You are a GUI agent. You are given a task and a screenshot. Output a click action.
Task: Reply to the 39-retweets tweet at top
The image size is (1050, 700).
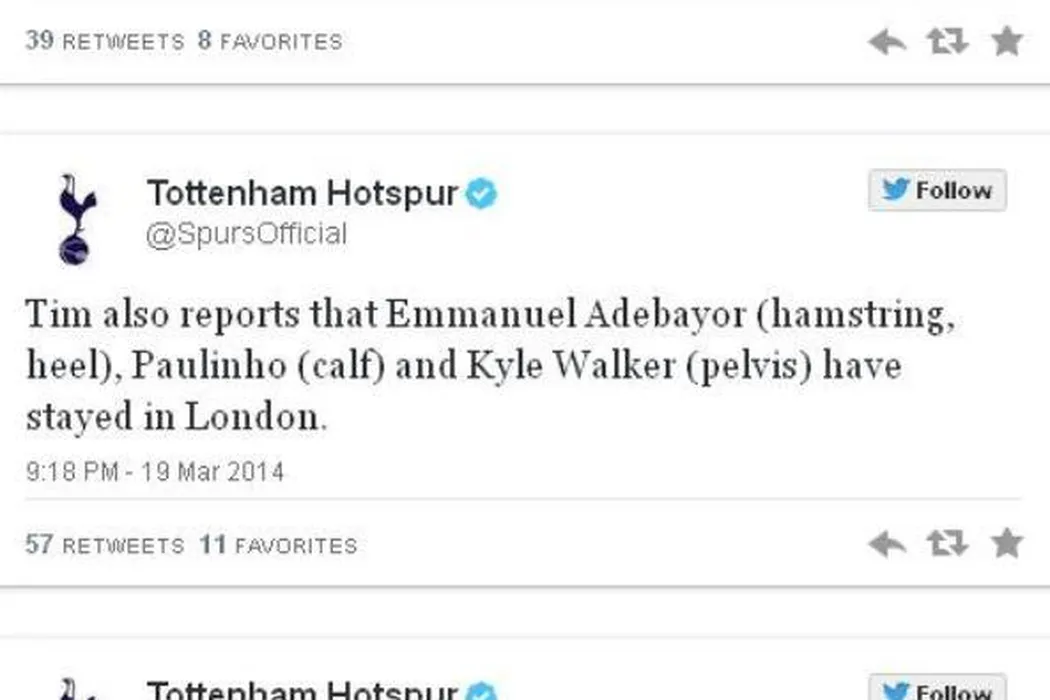pos(887,42)
